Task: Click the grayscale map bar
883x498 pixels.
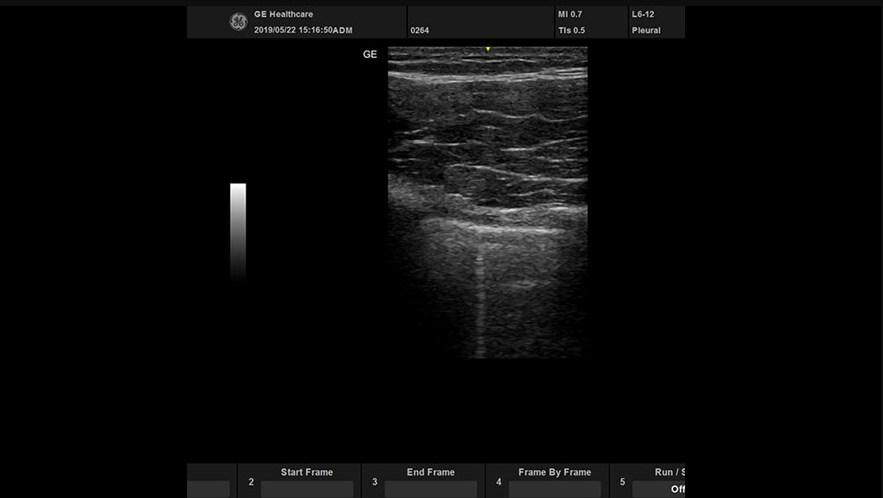Action: (x=238, y=228)
